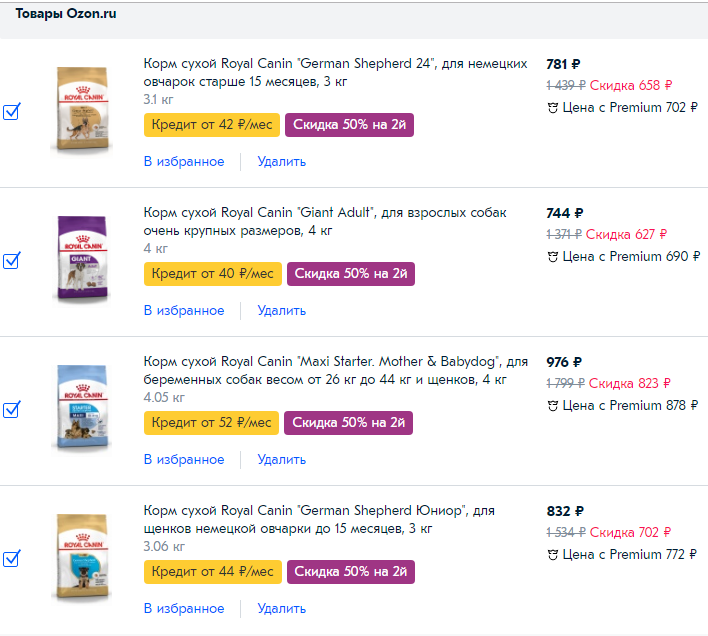Click Premium icon beside price 772 ₽
Viewport: 708px width, 636px height.
(553, 555)
